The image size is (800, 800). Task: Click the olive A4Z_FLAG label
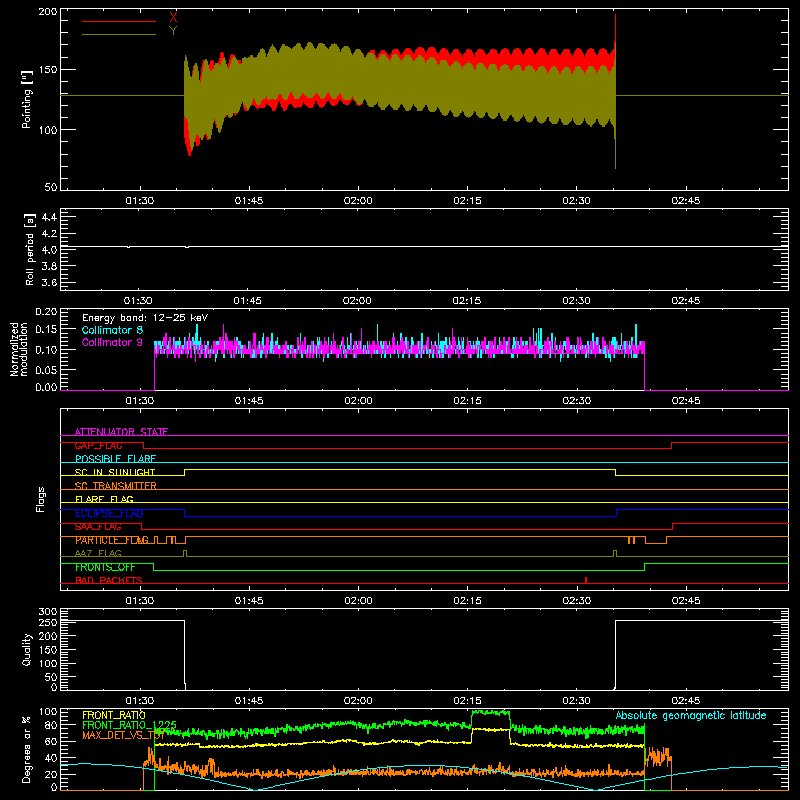(x=98, y=553)
